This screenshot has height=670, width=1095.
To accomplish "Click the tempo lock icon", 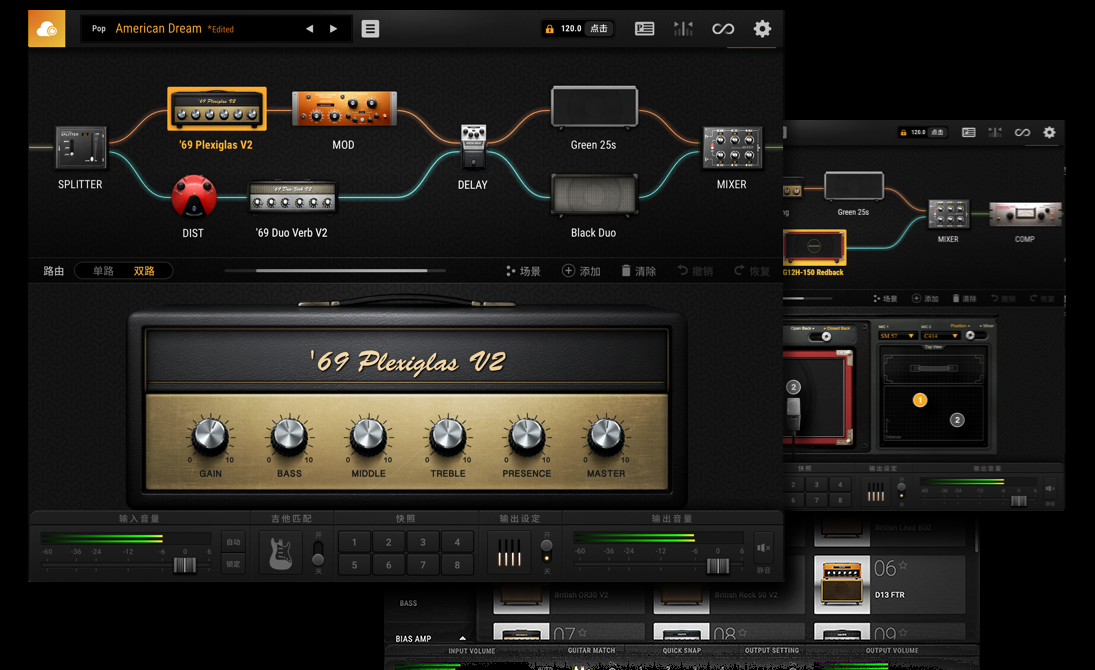I will pyautogui.click(x=549, y=29).
